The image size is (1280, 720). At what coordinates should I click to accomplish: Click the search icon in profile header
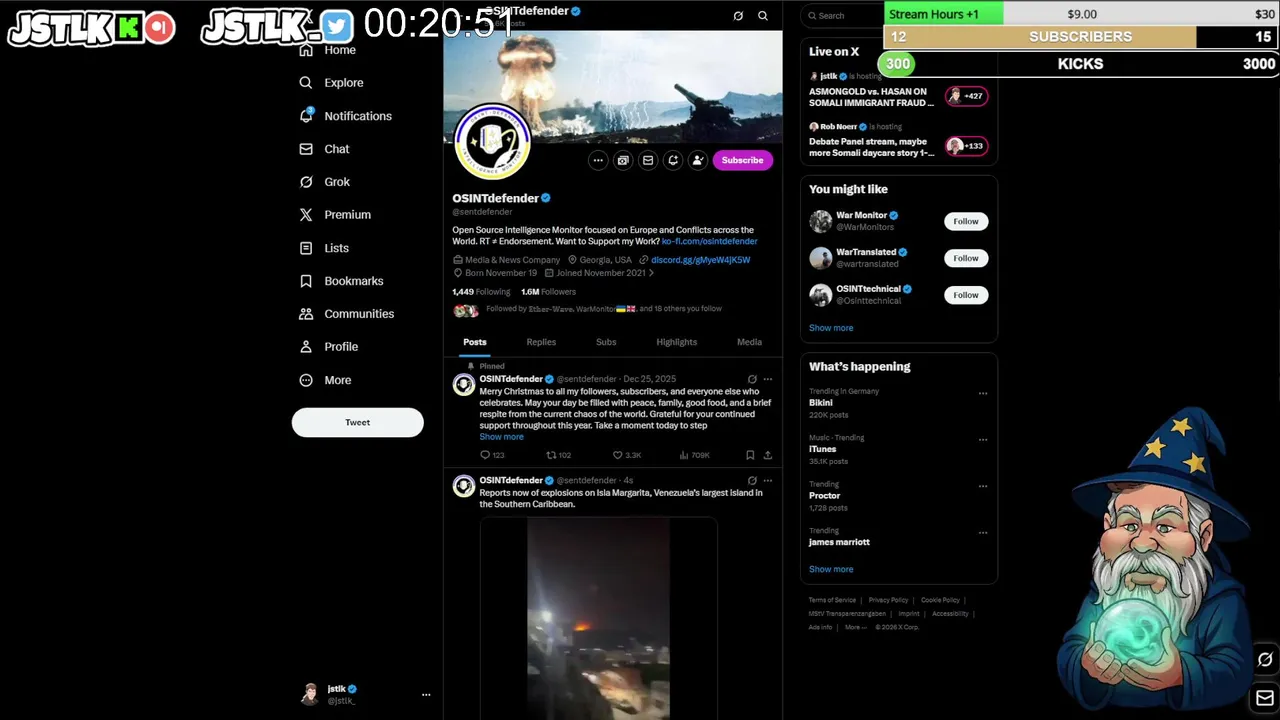click(763, 16)
